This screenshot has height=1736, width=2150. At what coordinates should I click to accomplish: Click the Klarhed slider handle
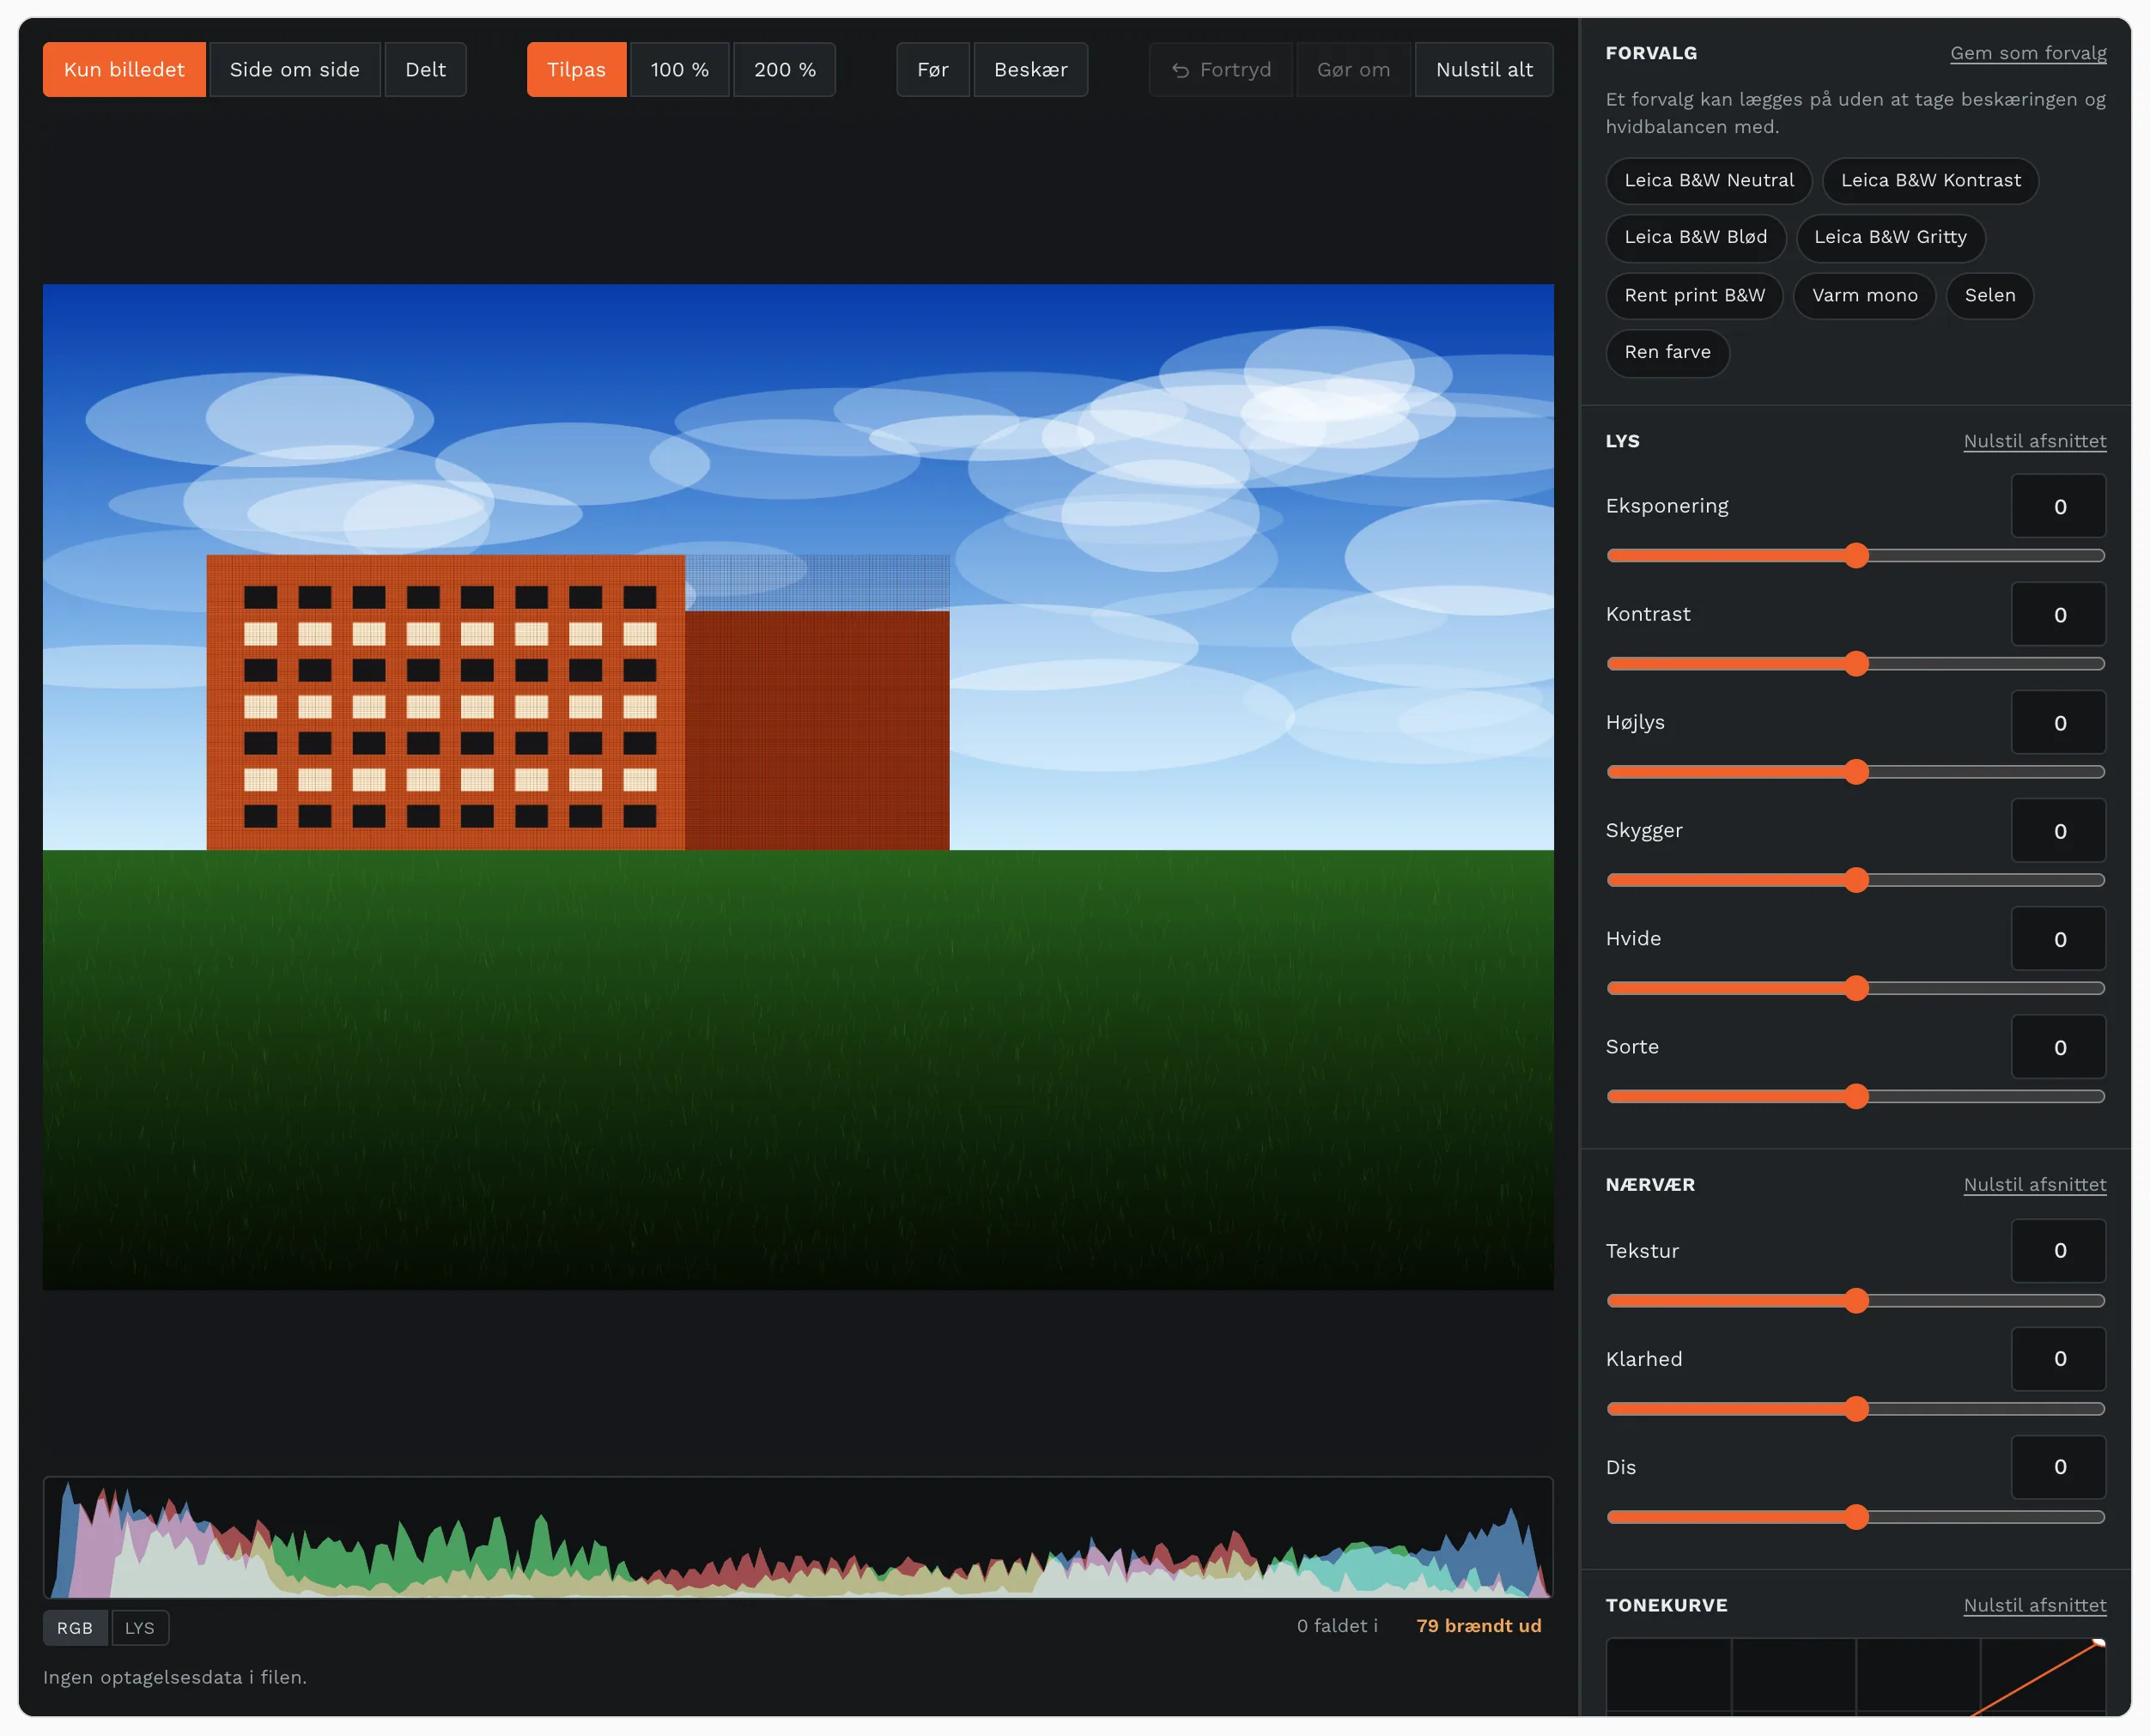(1856, 1409)
